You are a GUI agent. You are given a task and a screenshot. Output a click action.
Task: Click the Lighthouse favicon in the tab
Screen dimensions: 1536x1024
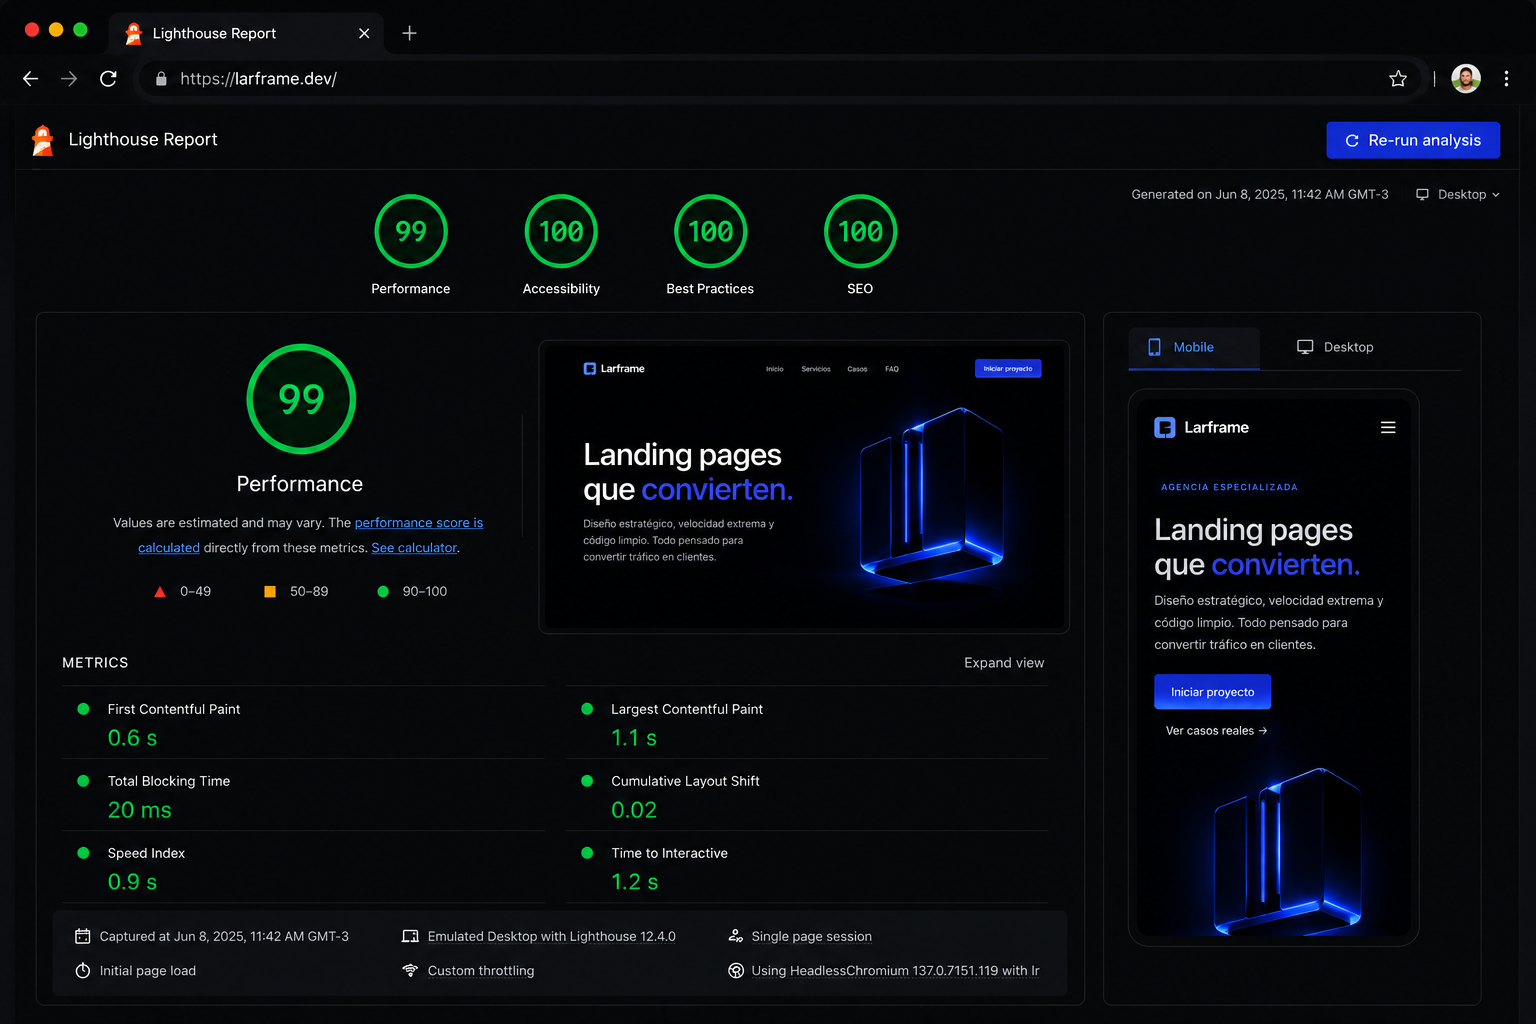(x=133, y=34)
